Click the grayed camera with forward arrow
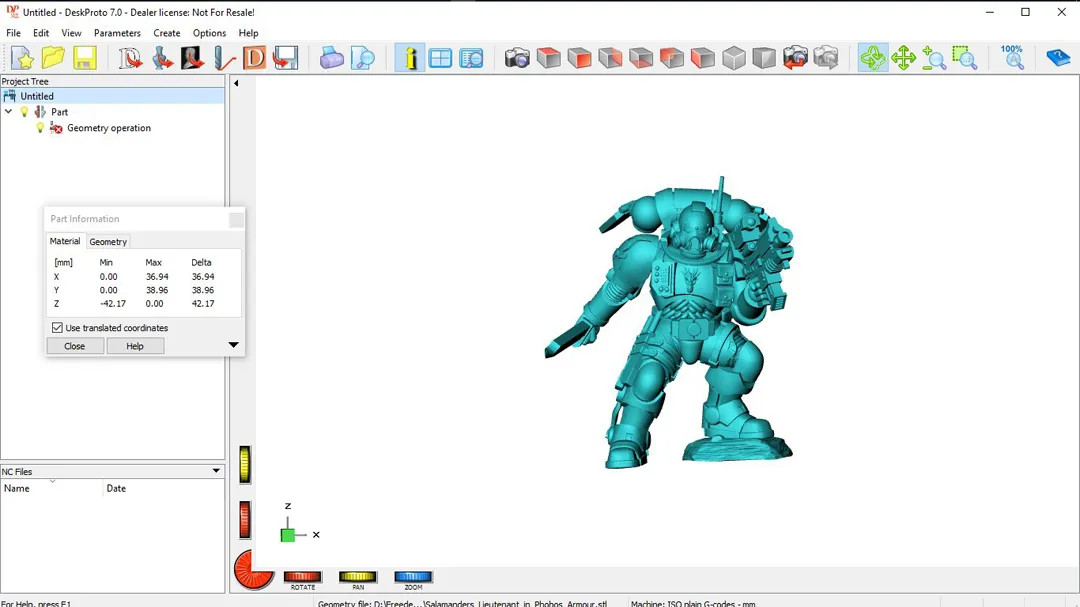 826,58
